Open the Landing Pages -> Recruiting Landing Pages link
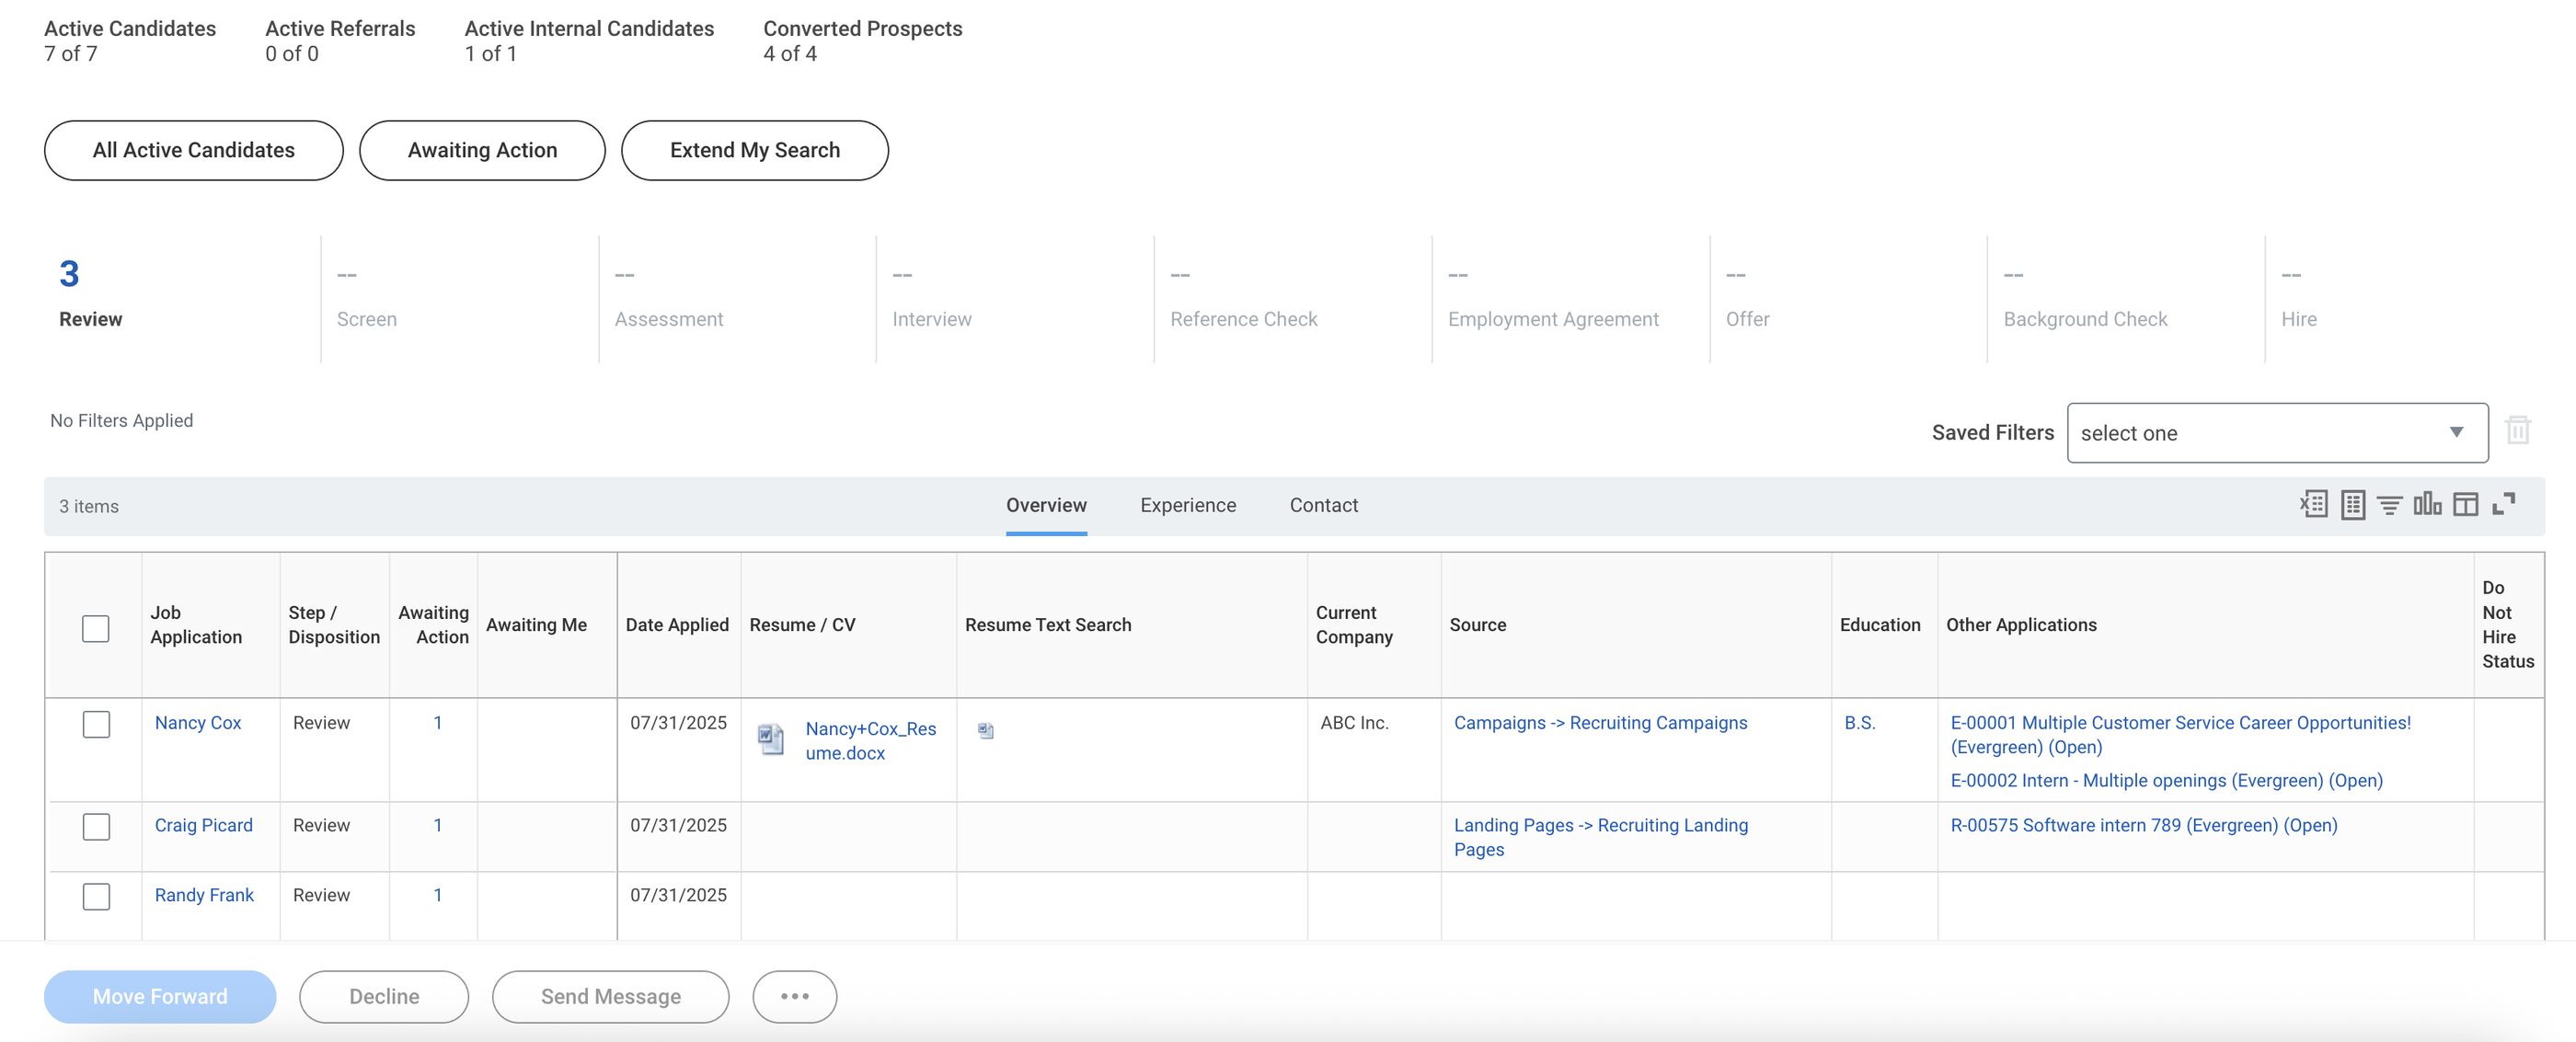This screenshot has width=2576, height=1042. tap(1600, 837)
